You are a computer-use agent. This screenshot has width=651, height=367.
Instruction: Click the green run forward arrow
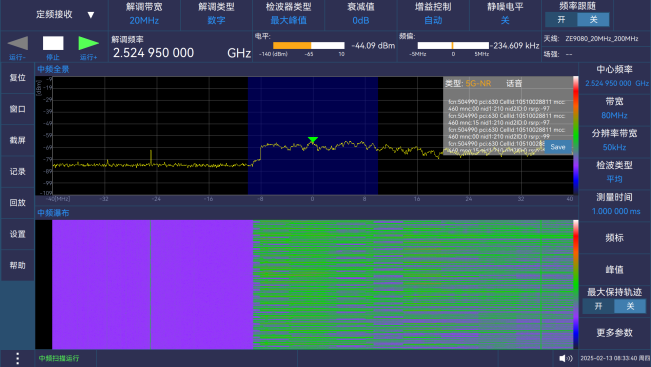click(x=88, y=43)
